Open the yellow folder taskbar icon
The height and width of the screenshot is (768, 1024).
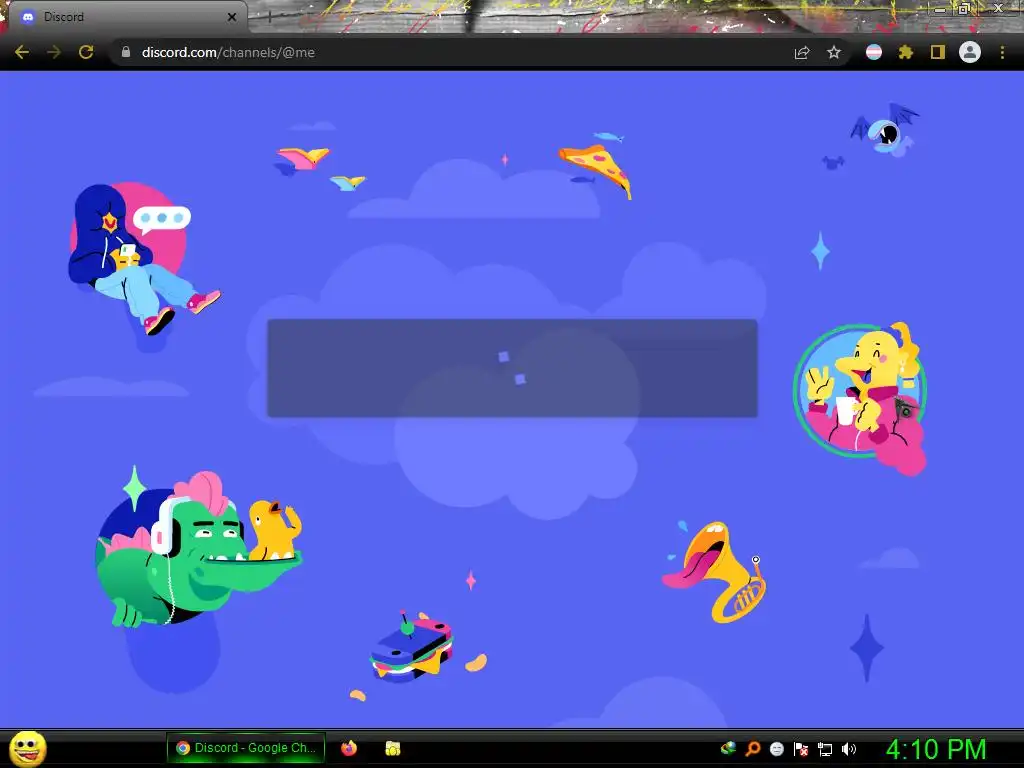[x=392, y=748]
